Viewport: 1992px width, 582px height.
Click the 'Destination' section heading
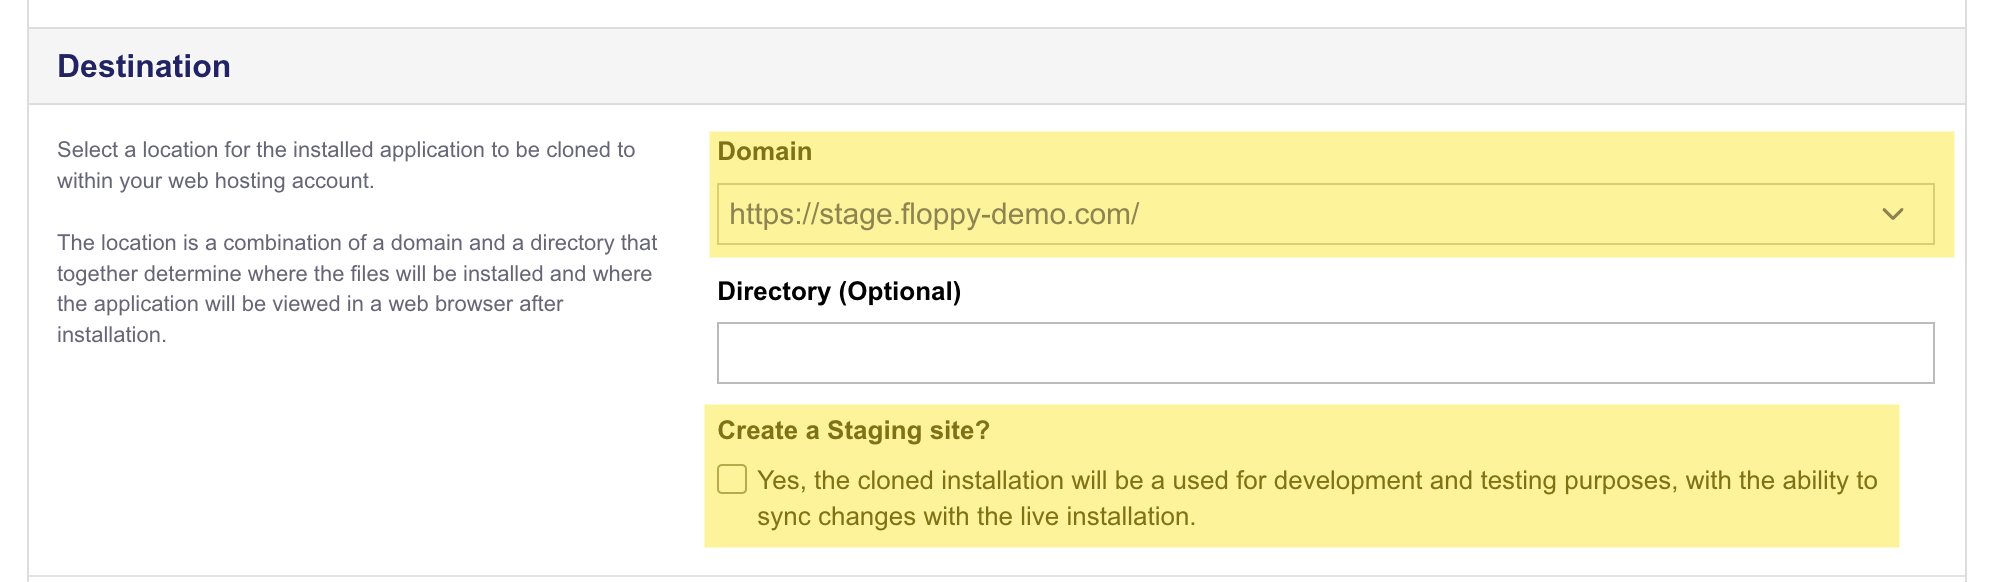pos(144,66)
